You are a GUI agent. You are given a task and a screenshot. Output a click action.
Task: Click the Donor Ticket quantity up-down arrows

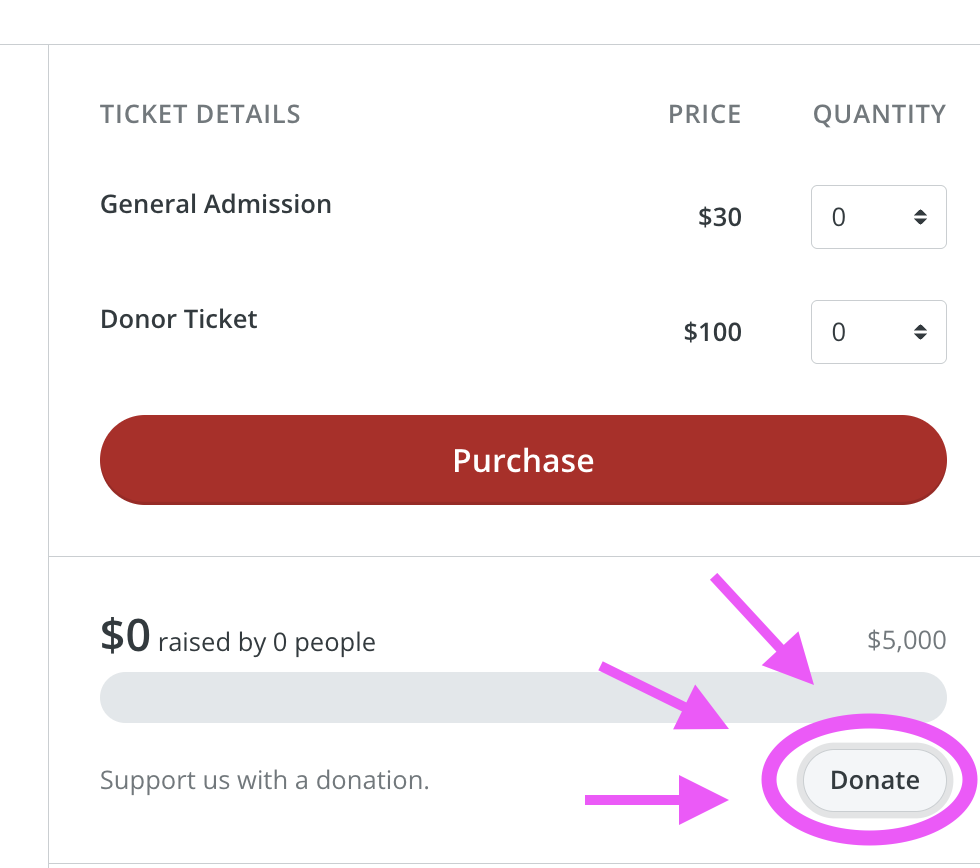(920, 332)
